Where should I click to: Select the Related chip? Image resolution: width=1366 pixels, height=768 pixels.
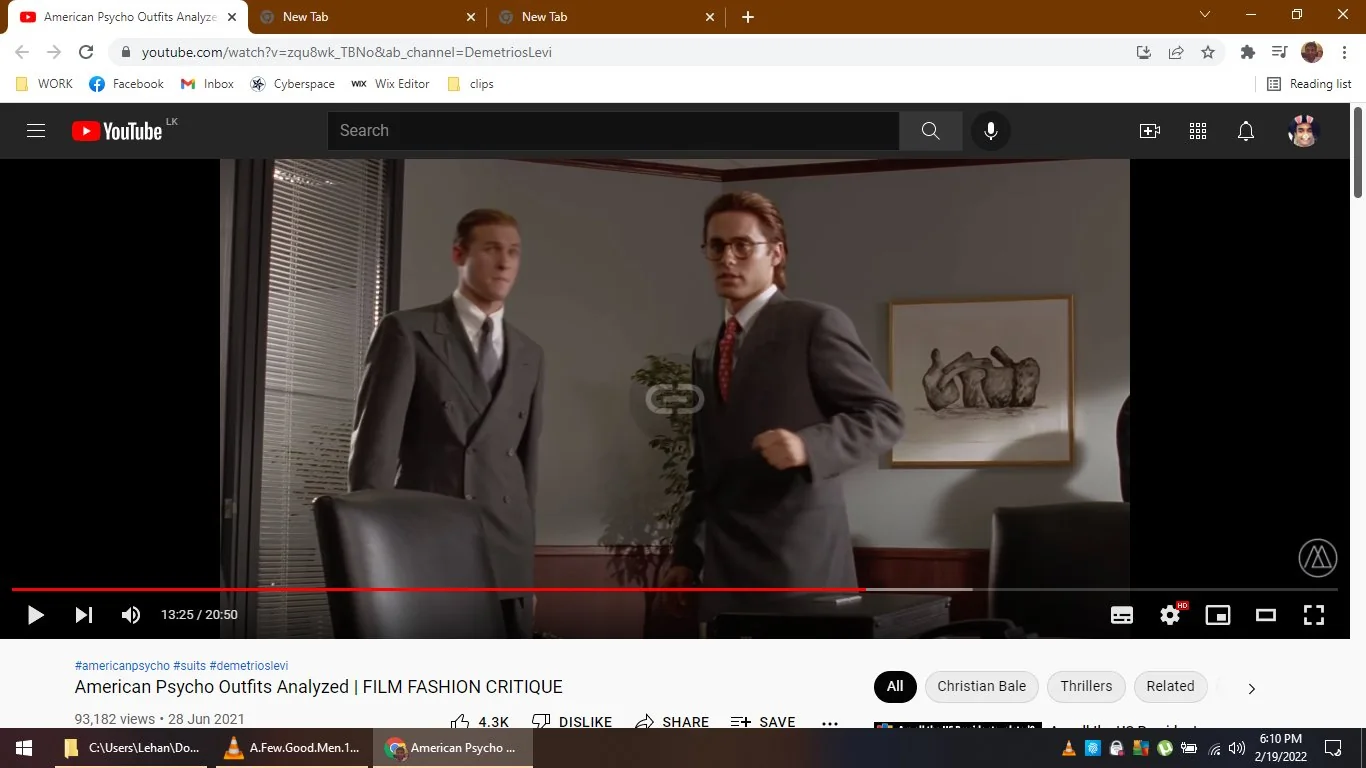point(1170,686)
